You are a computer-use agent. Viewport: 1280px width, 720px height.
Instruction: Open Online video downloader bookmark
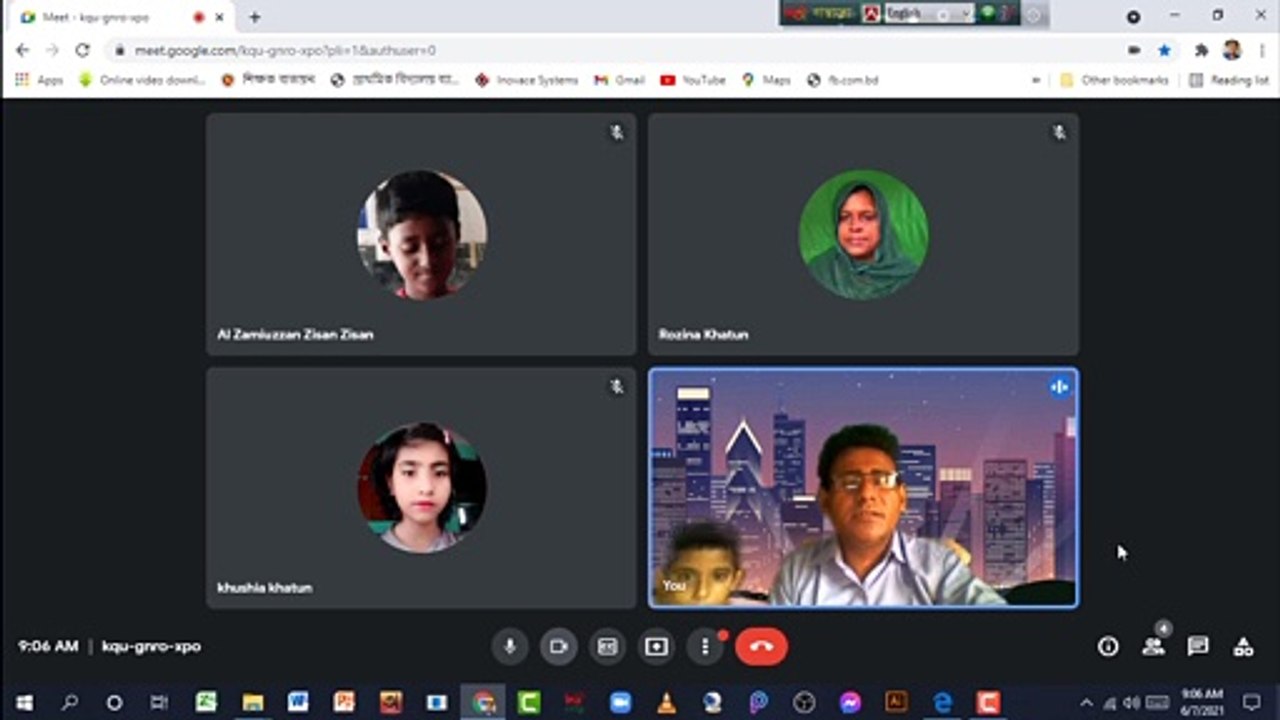click(x=142, y=80)
